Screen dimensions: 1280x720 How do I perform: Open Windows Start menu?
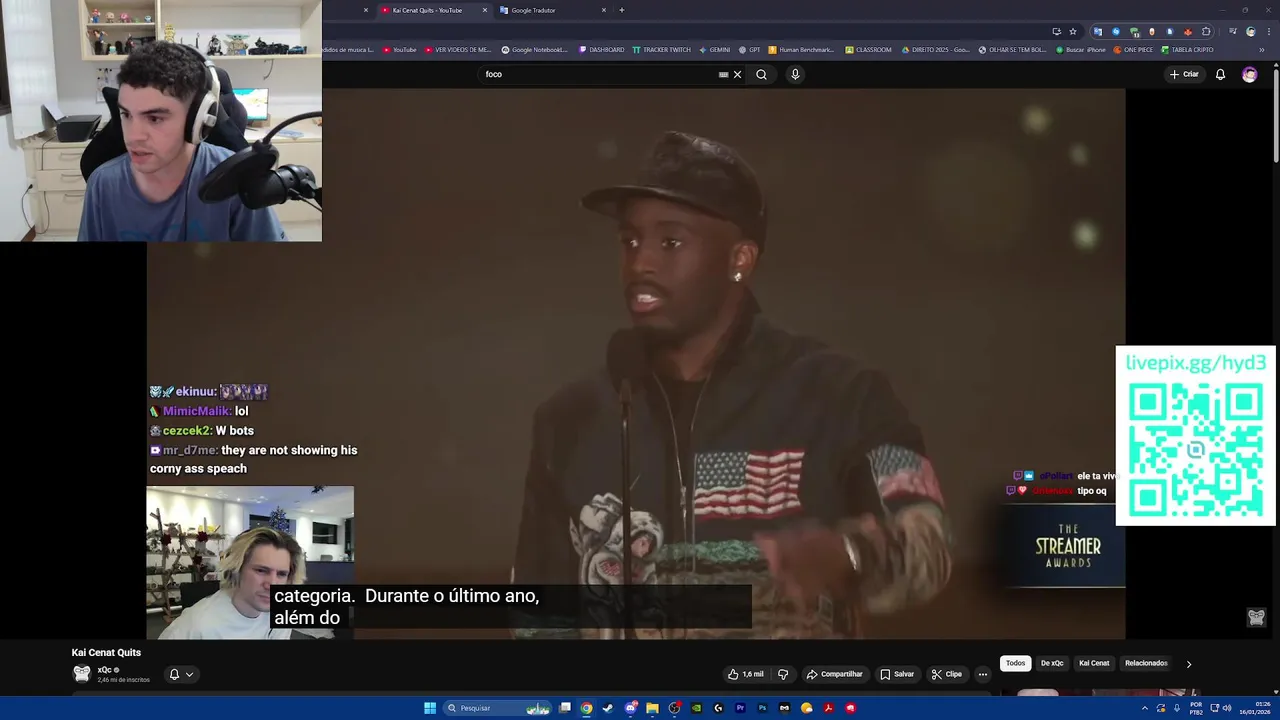pos(430,708)
